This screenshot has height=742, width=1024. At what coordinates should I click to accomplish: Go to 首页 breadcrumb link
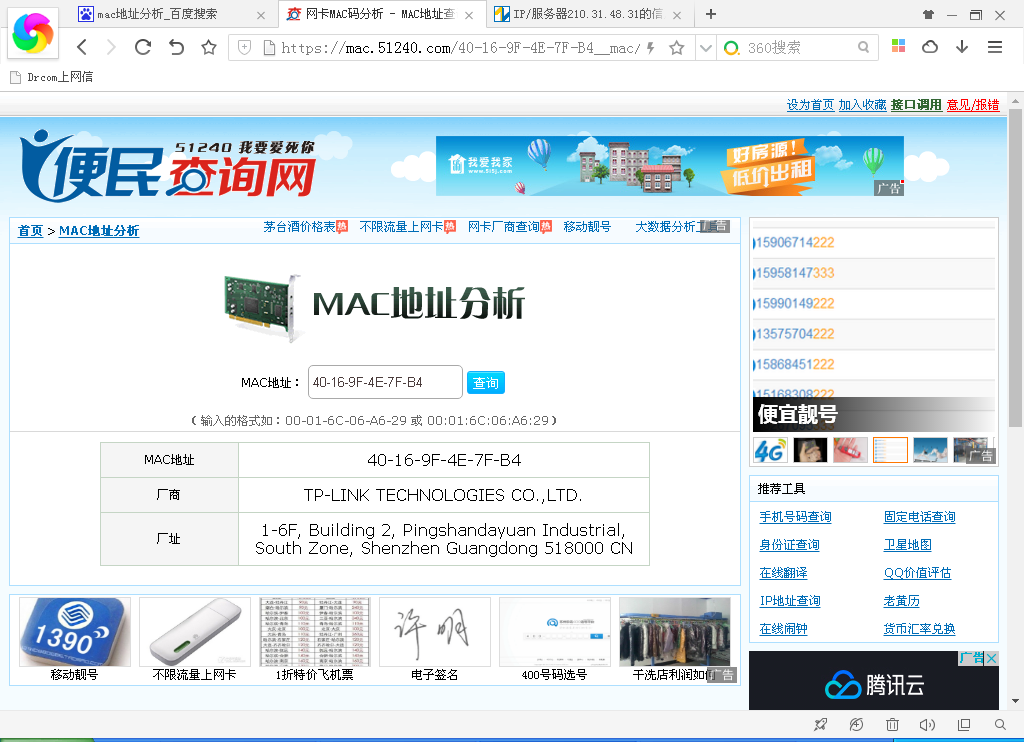[x=30, y=231]
